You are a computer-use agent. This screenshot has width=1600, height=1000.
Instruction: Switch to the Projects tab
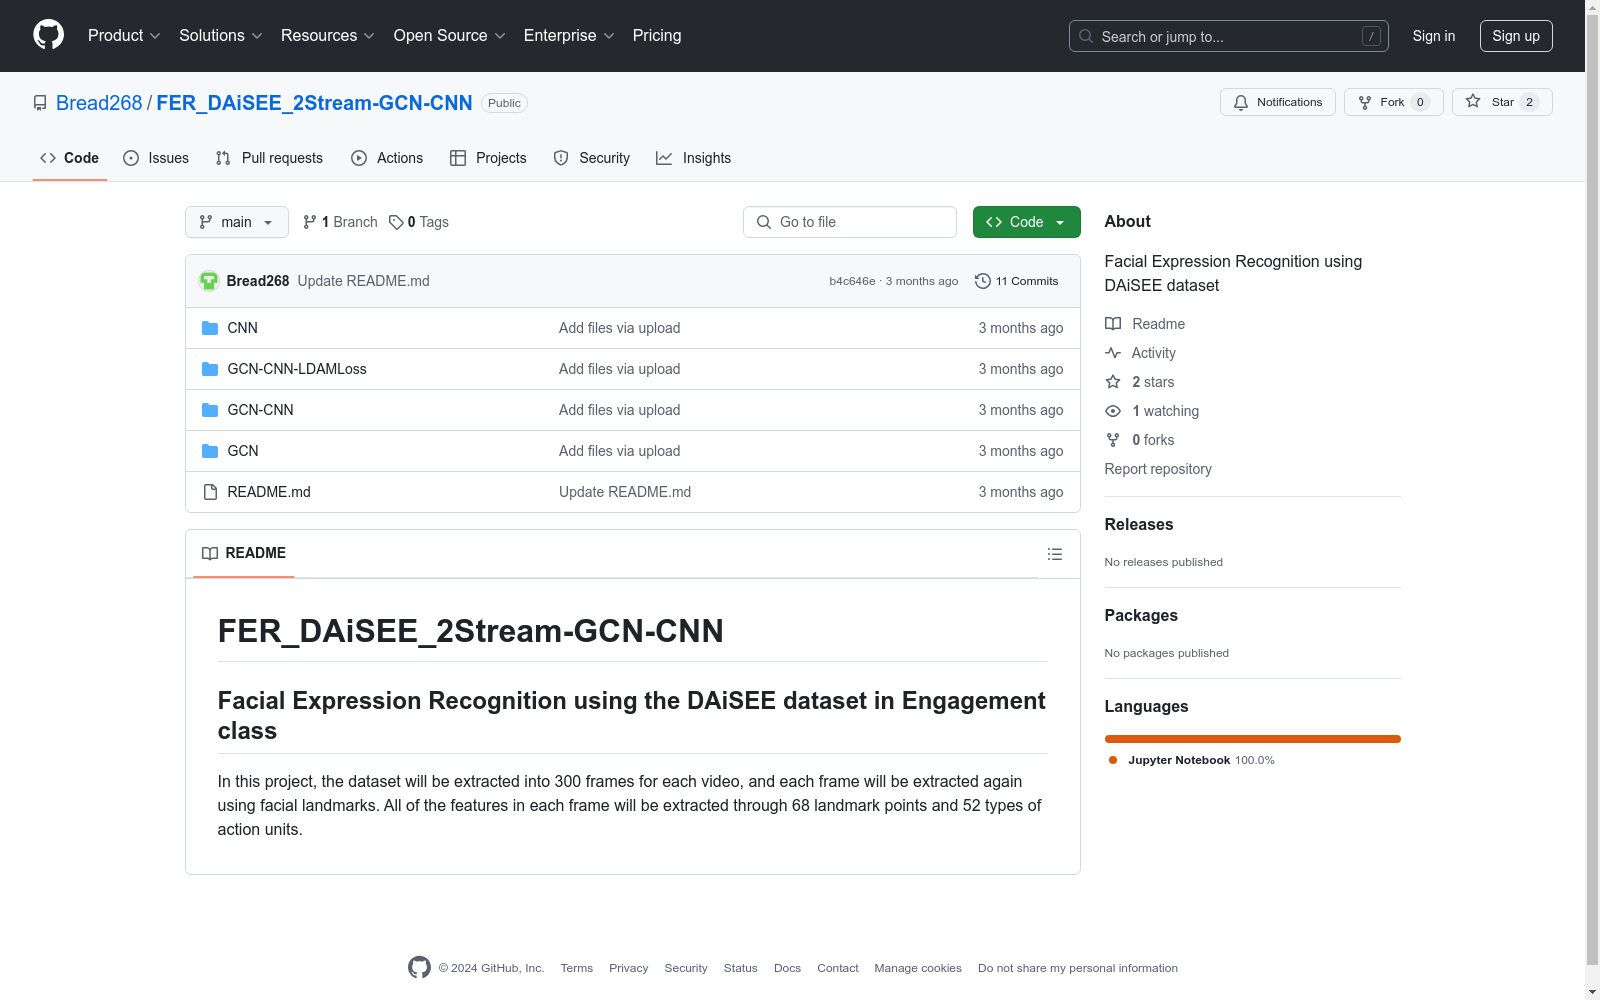[488, 158]
